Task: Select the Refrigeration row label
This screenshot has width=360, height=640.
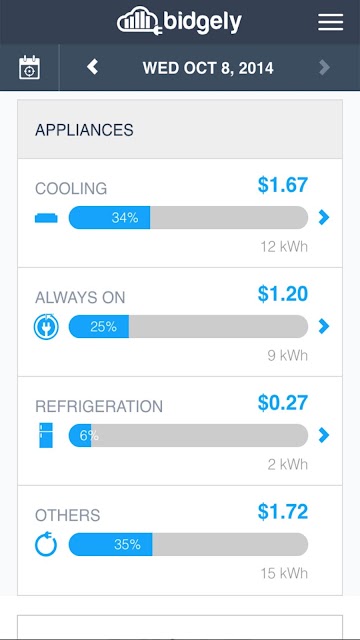Action: [99, 407]
